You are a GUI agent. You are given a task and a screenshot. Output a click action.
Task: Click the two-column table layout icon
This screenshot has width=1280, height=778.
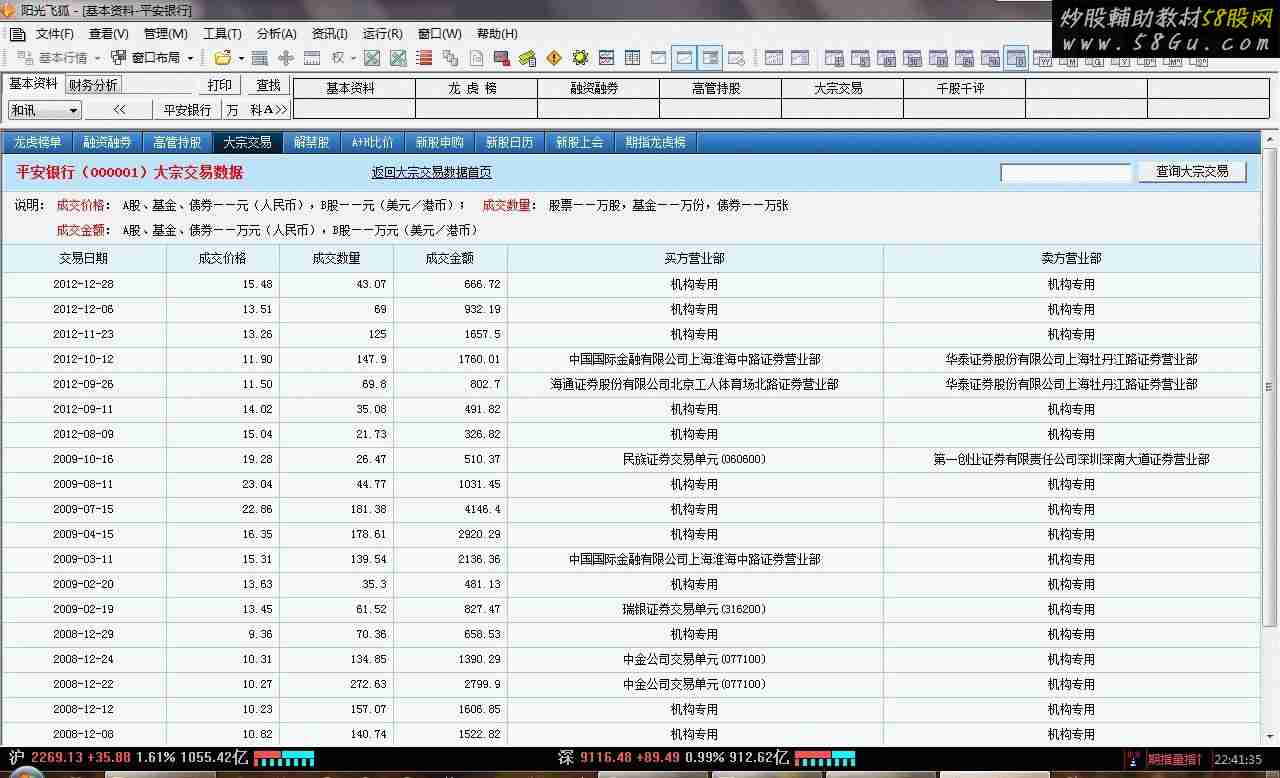tap(632, 58)
